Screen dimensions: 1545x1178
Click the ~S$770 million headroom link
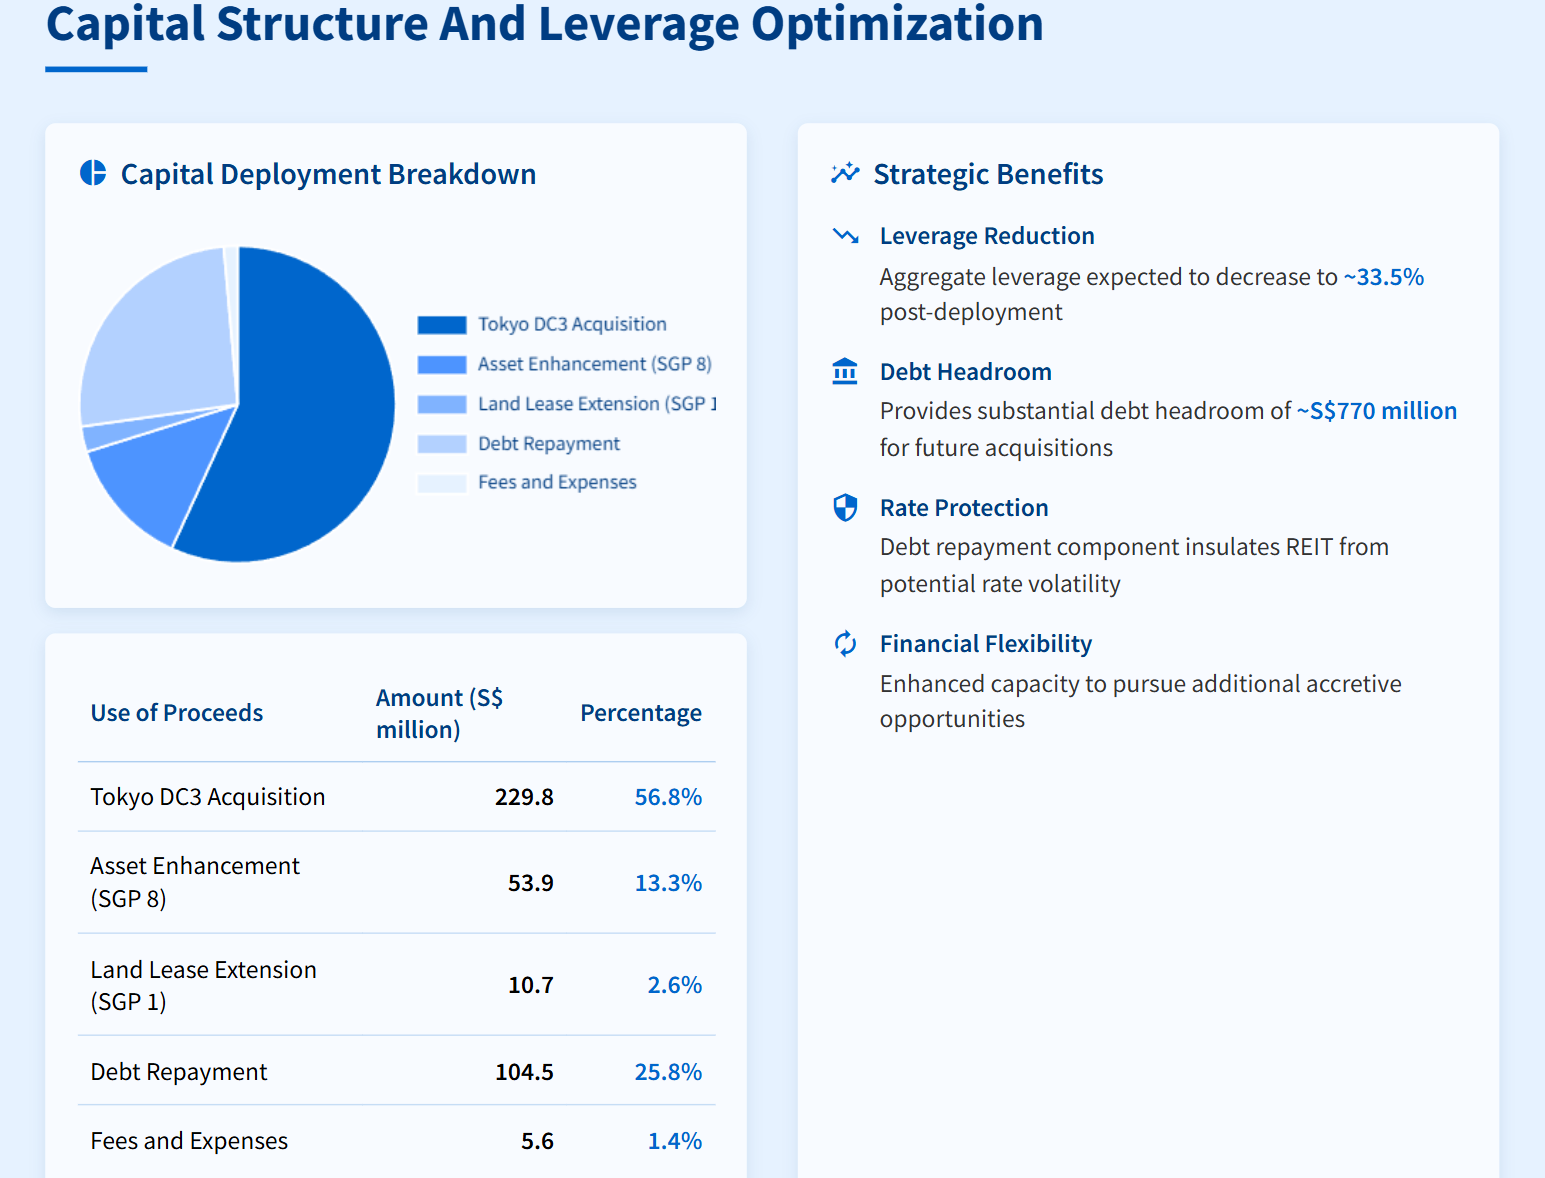tap(1376, 410)
